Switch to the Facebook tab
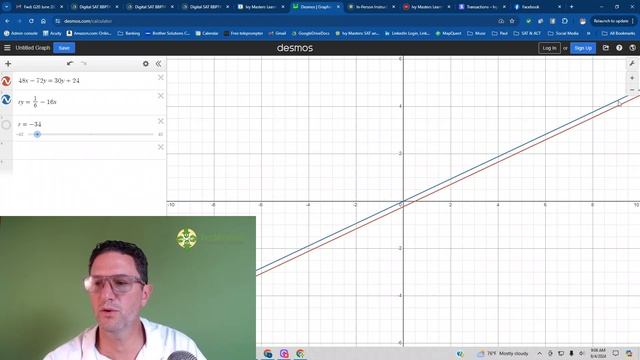This screenshot has width=640, height=360. pos(537,7)
